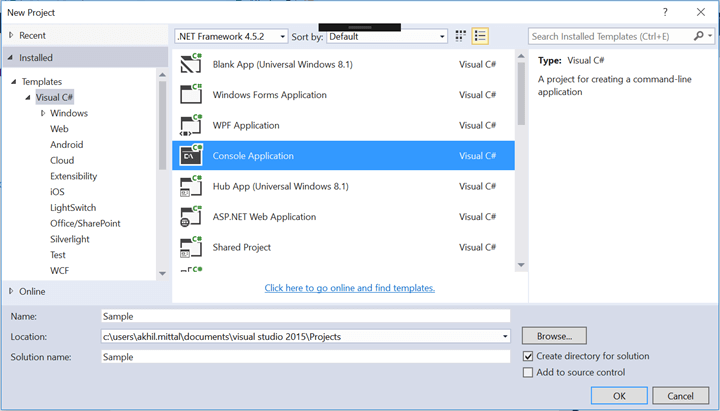Open search options dropdown arrow

[x=710, y=36]
